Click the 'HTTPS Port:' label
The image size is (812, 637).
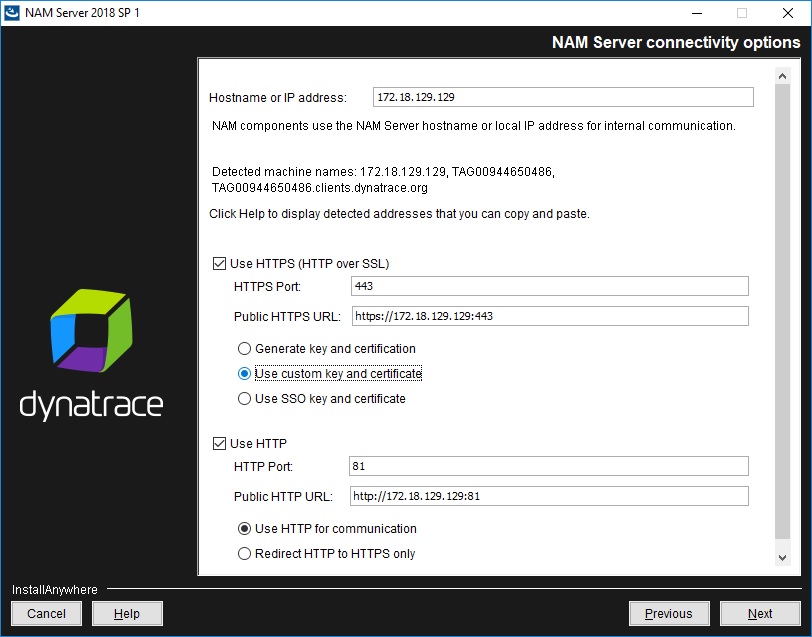click(267, 286)
